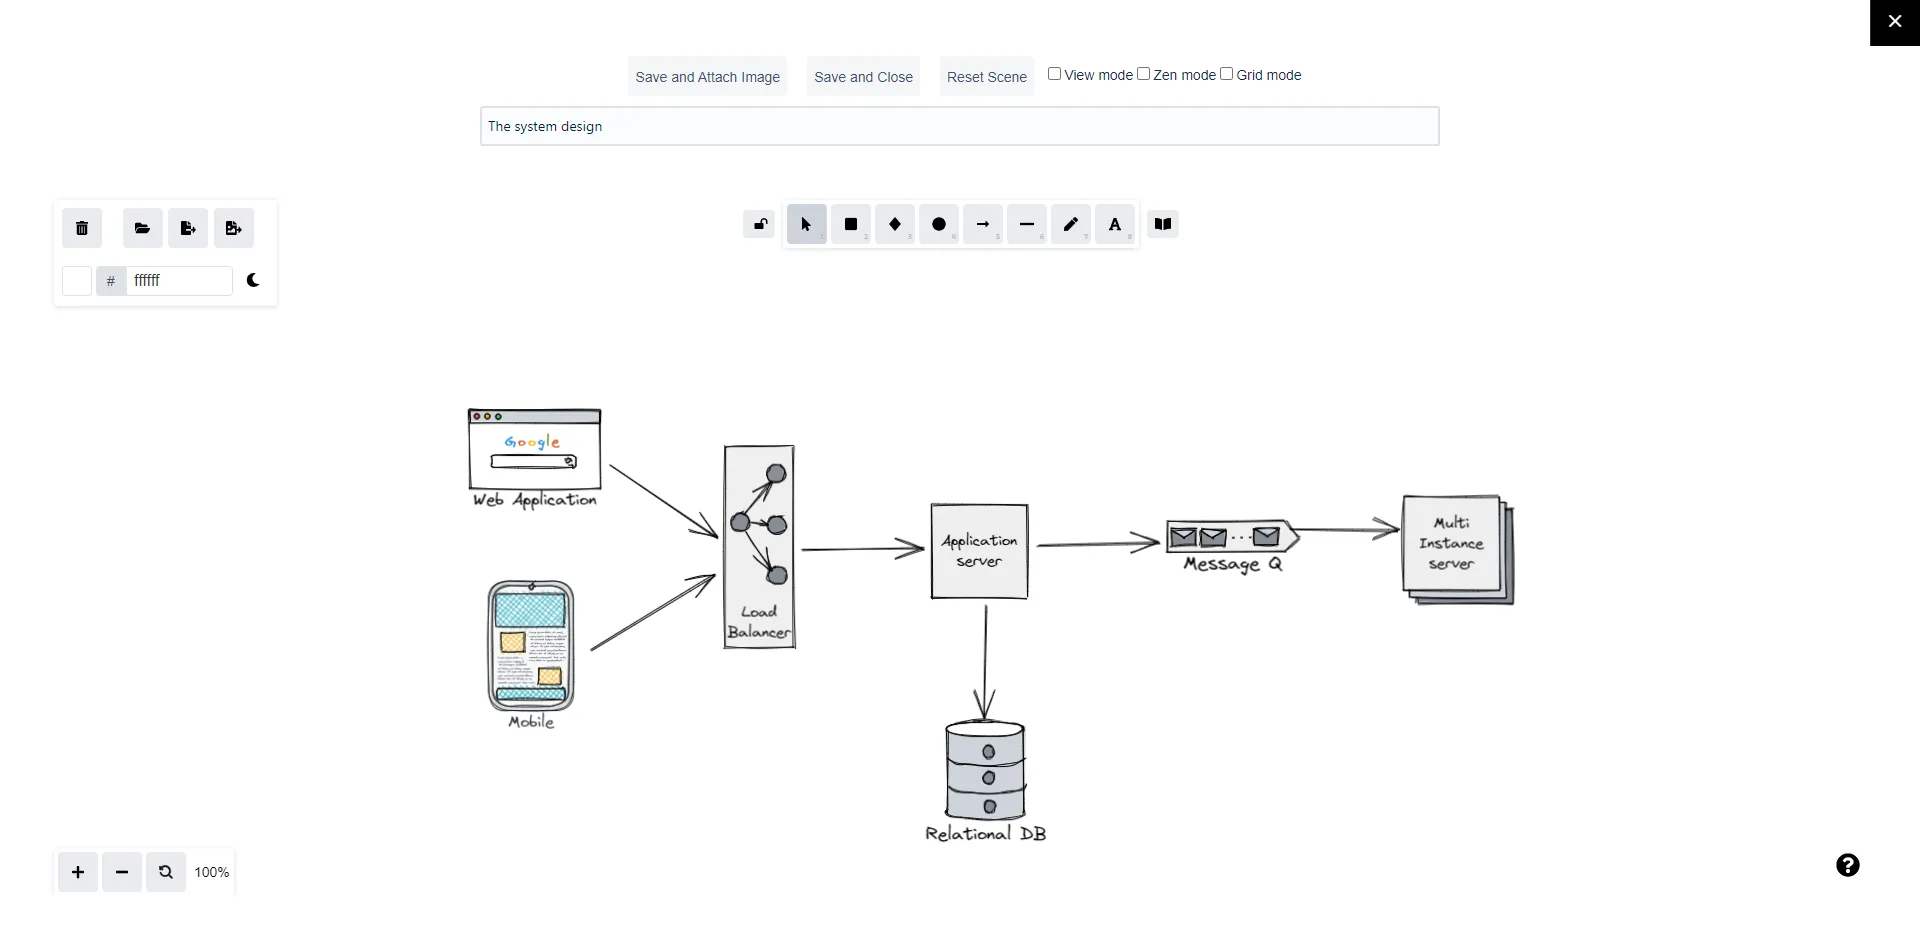The image size is (1920, 949).
Task: Select the text tool
Action: coord(1115,224)
